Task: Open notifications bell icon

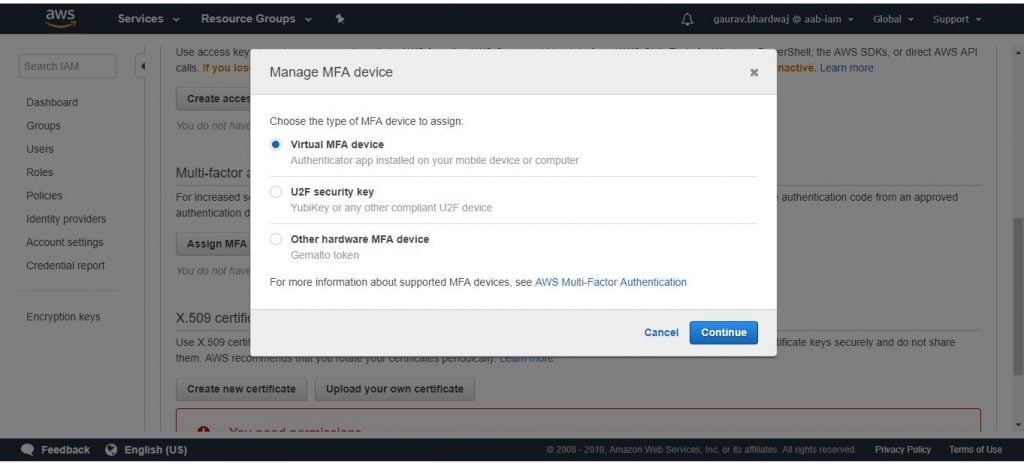Action: (x=687, y=20)
